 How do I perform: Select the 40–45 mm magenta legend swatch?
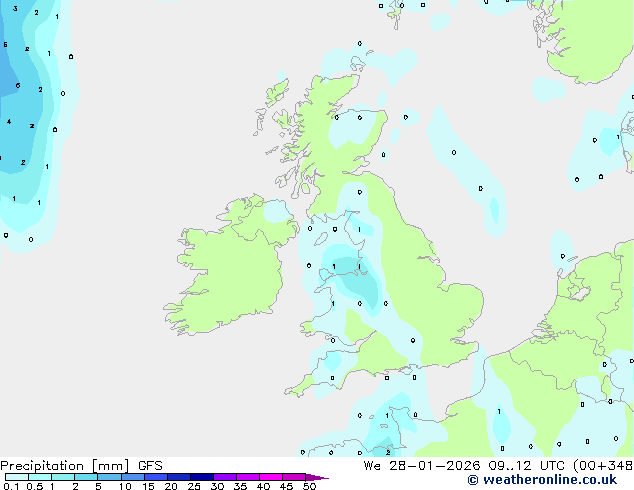pos(271,477)
